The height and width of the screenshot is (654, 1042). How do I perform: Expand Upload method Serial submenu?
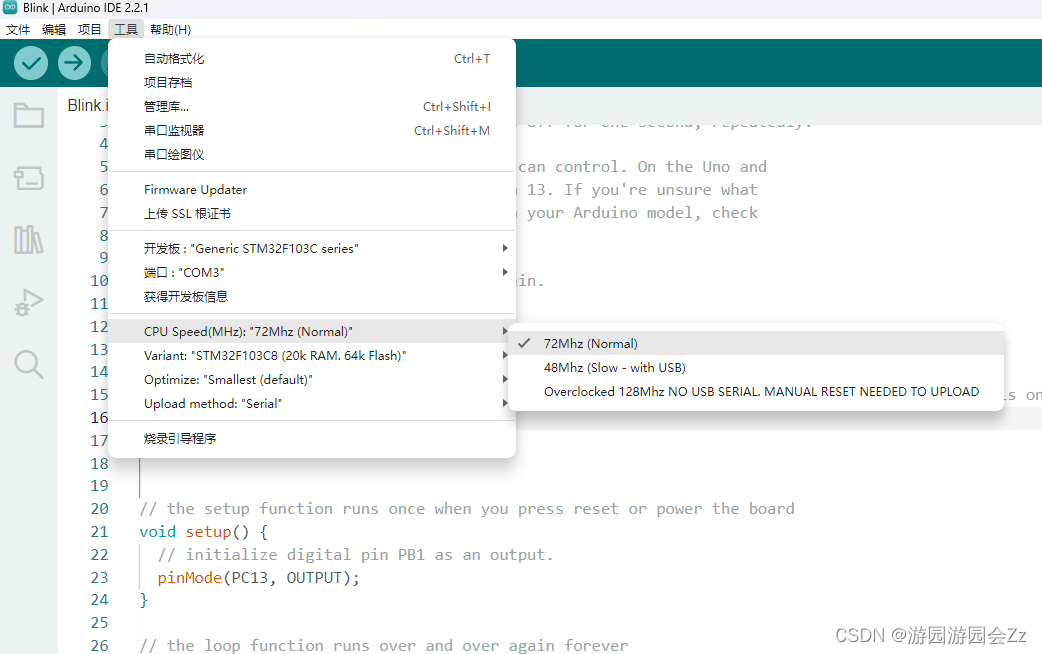click(312, 403)
